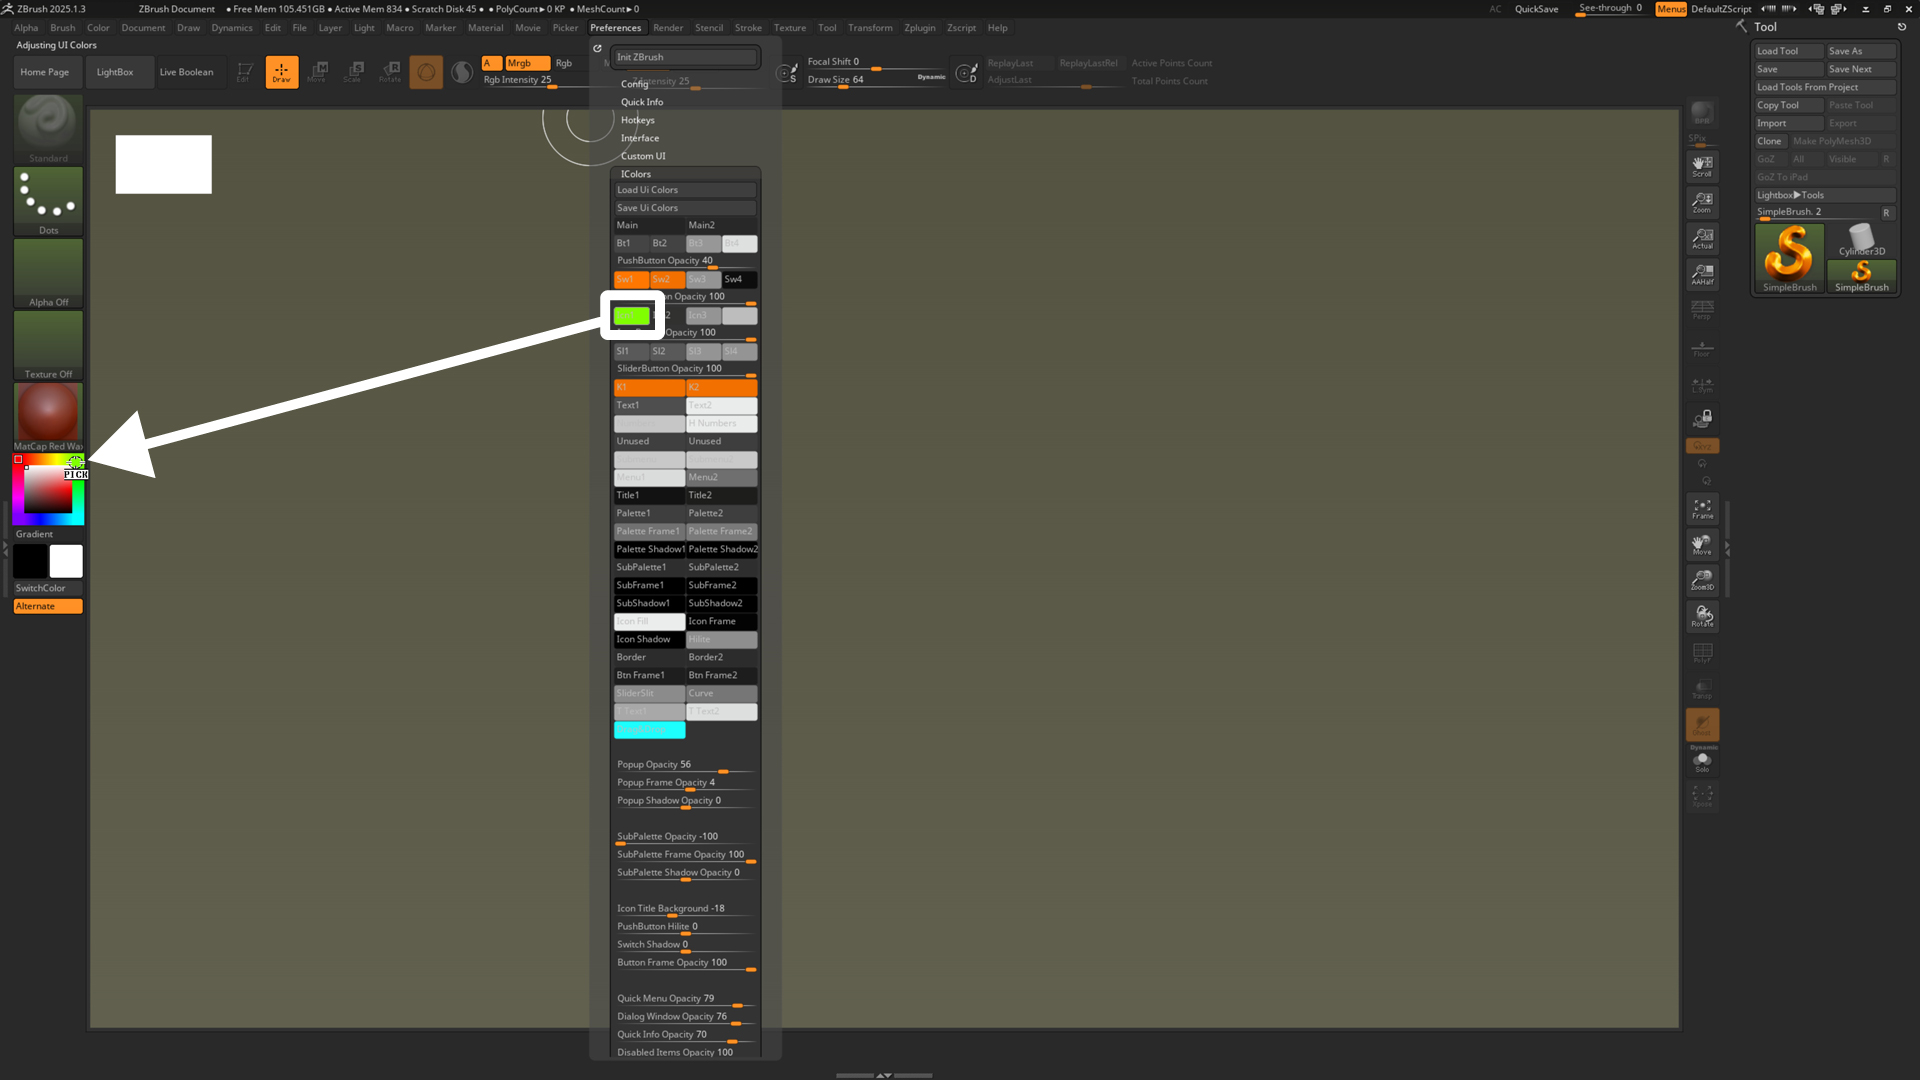Viewport: 1920px width, 1080px height.
Task: Open the Texture Off selector
Action: click(48, 345)
